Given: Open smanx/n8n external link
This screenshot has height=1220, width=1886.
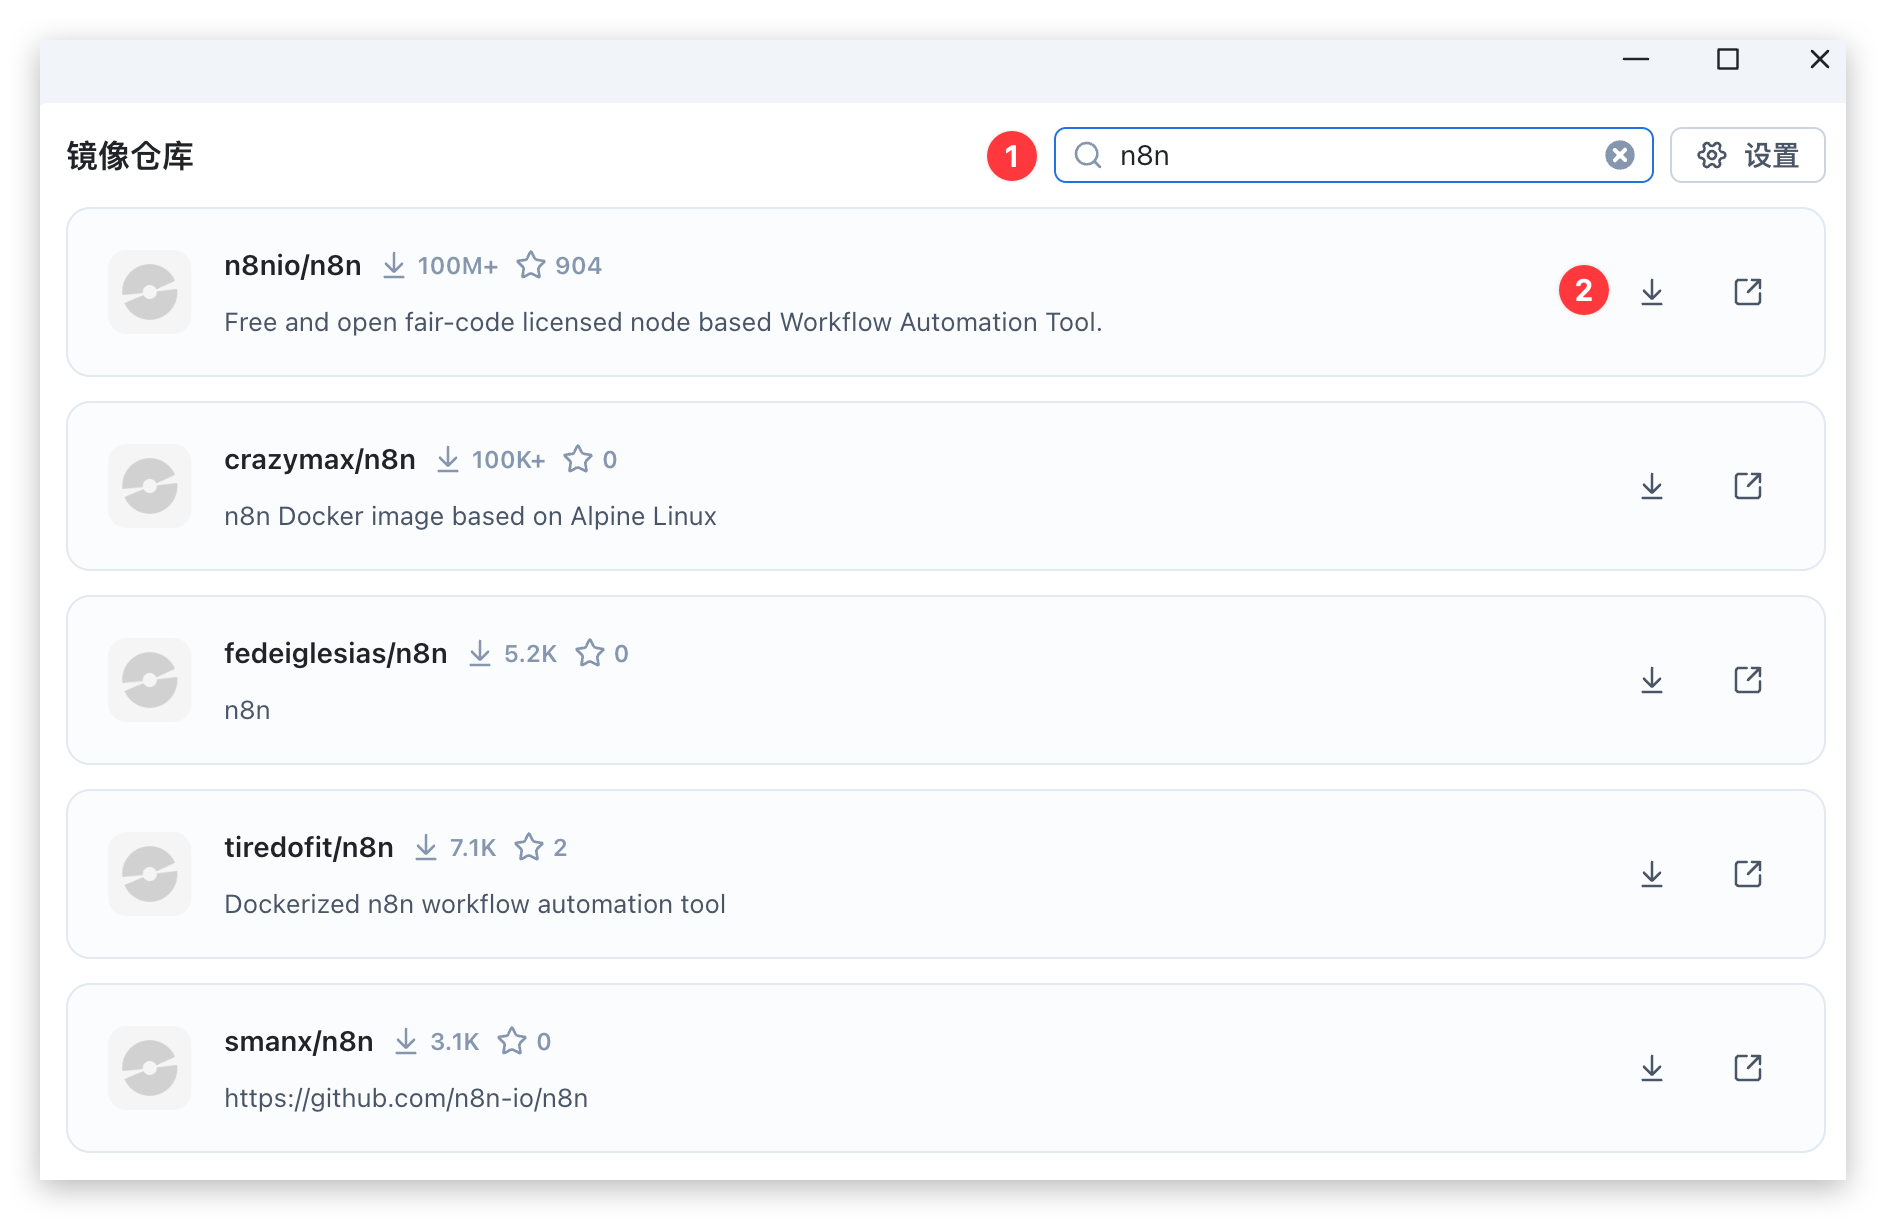Looking at the screenshot, I should point(1747,1068).
